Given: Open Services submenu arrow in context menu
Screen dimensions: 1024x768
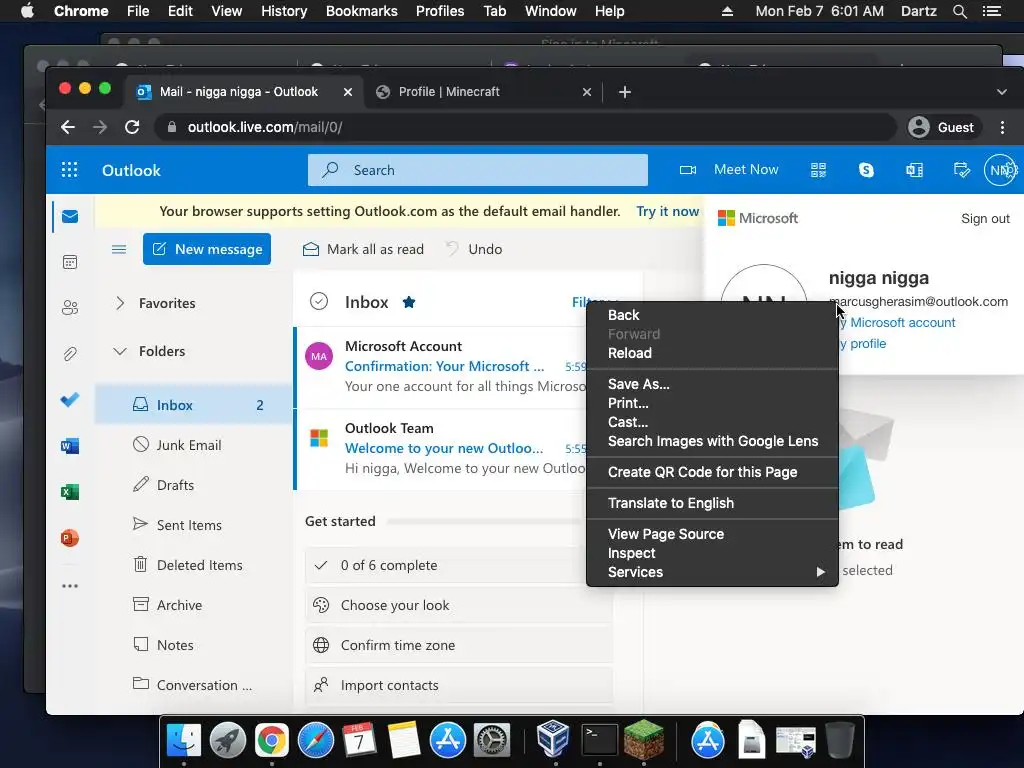Looking at the screenshot, I should tap(820, 572).
